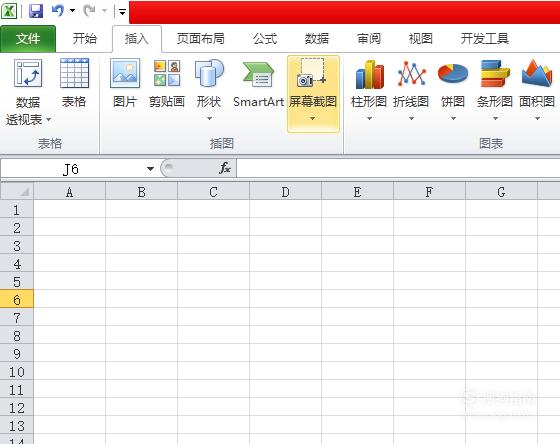Click the 柱形图 column chart icon

369,74
